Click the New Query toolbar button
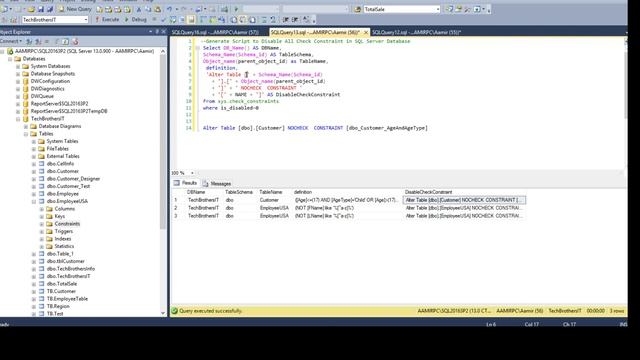Image resolution: width=640 pixels, height=360 pixels. click(x=76, y=9)
